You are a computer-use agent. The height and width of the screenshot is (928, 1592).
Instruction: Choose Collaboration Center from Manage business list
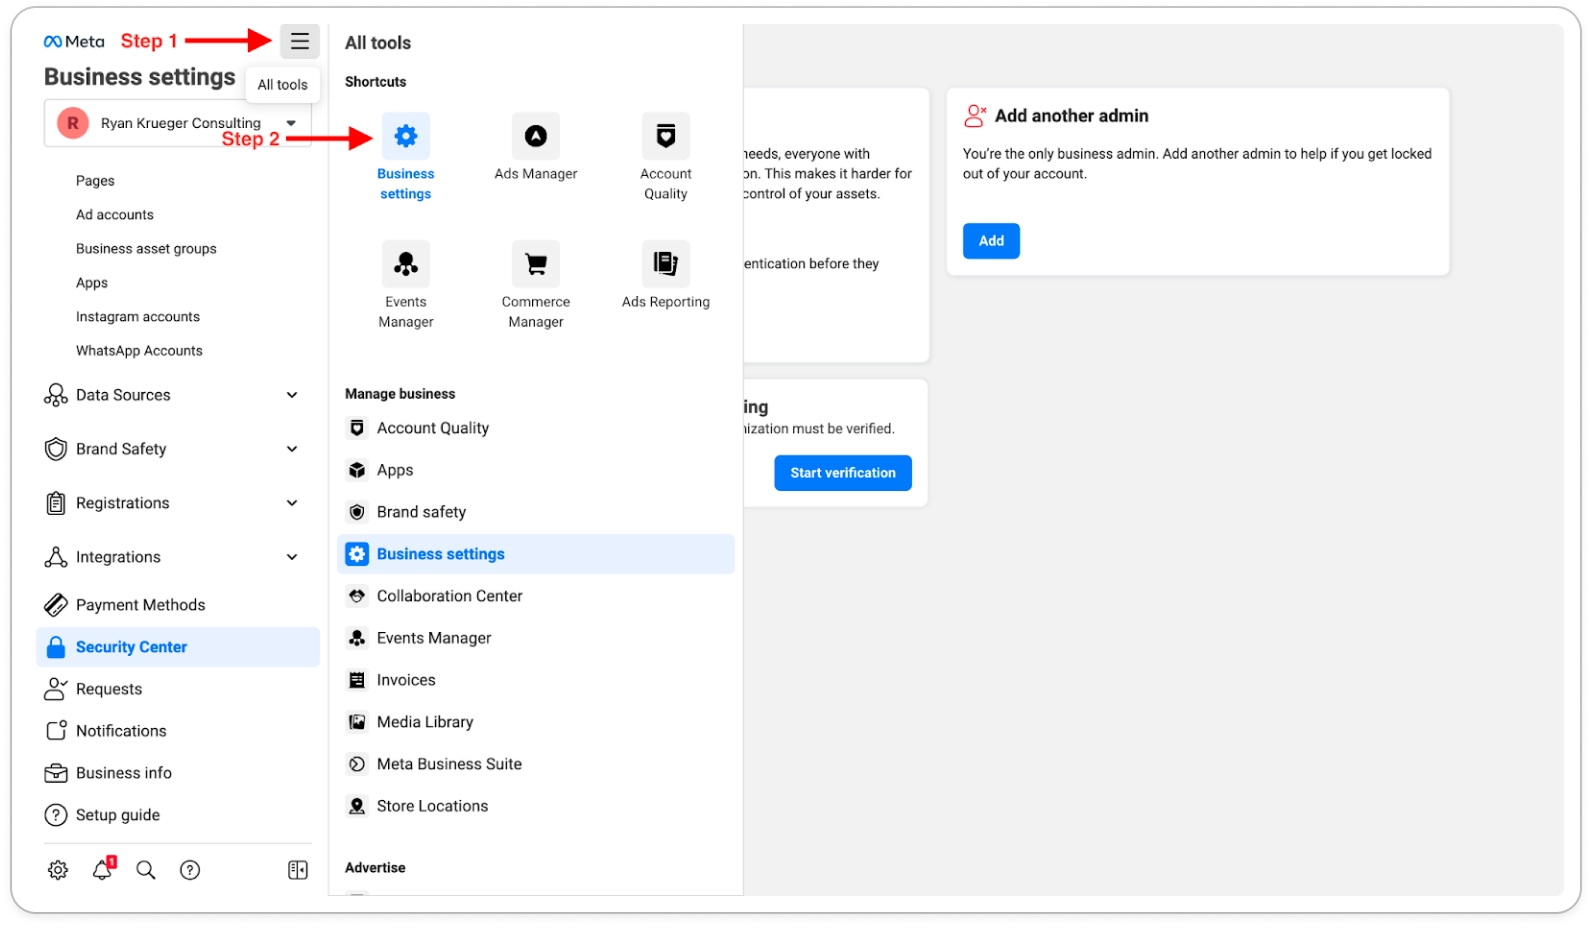[449, 596]
